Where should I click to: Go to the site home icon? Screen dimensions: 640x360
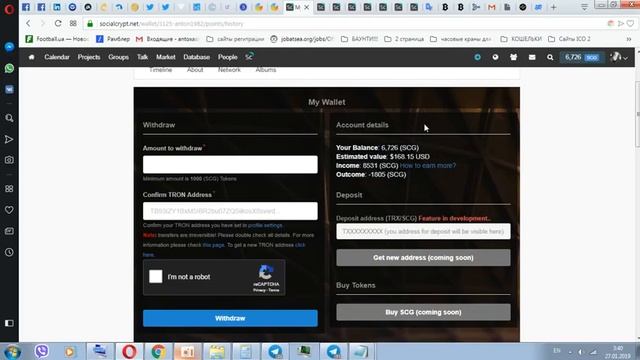tap(31, 57)
